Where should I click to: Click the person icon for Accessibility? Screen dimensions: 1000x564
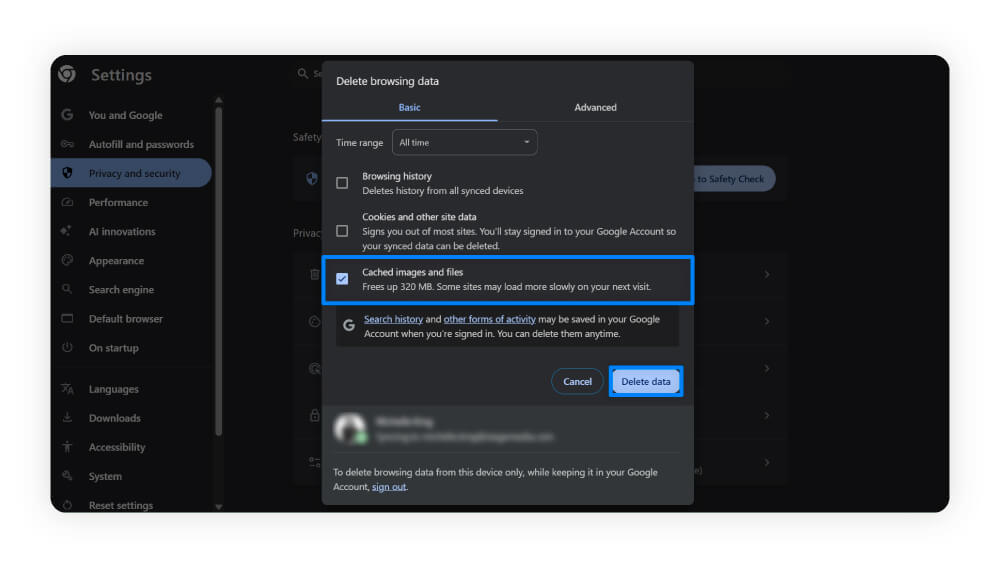[67, 447]
